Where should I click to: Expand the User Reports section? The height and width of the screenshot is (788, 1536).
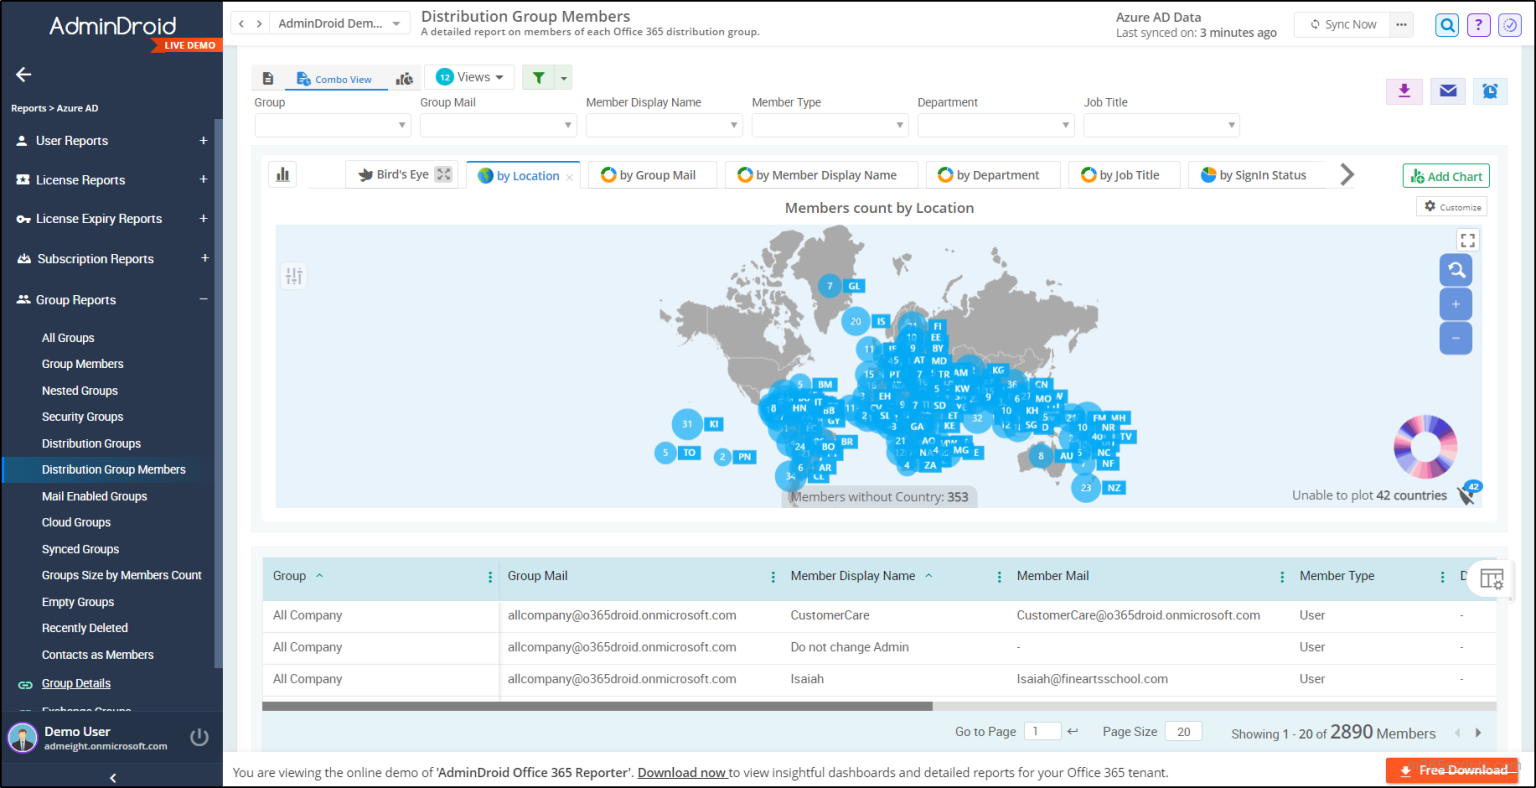point(203,141)
